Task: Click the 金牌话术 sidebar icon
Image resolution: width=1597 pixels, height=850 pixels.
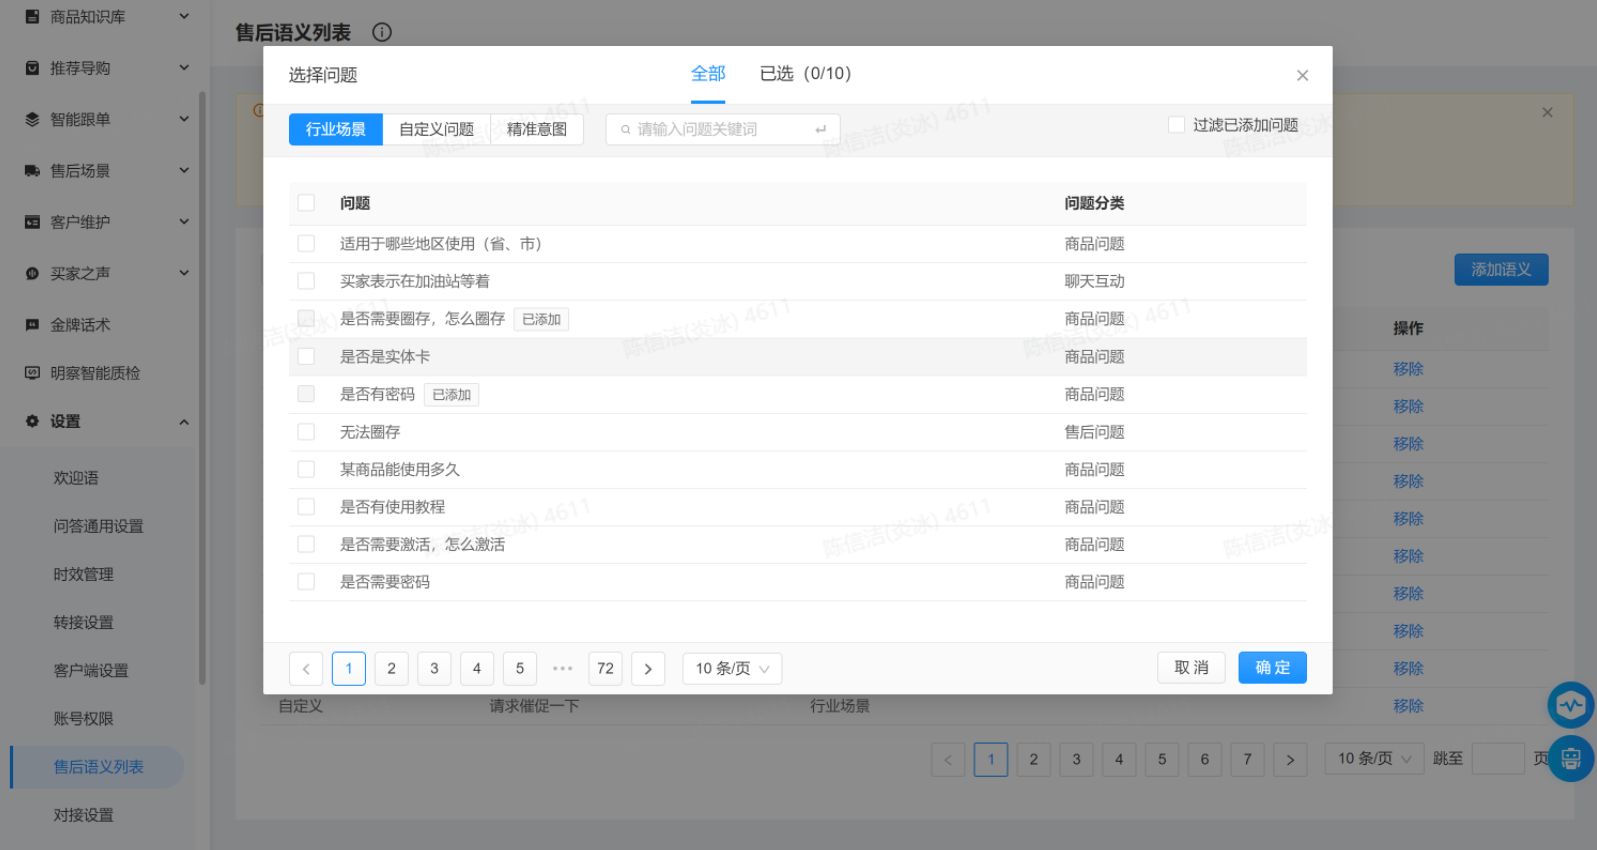Action: tap(32, 325)
